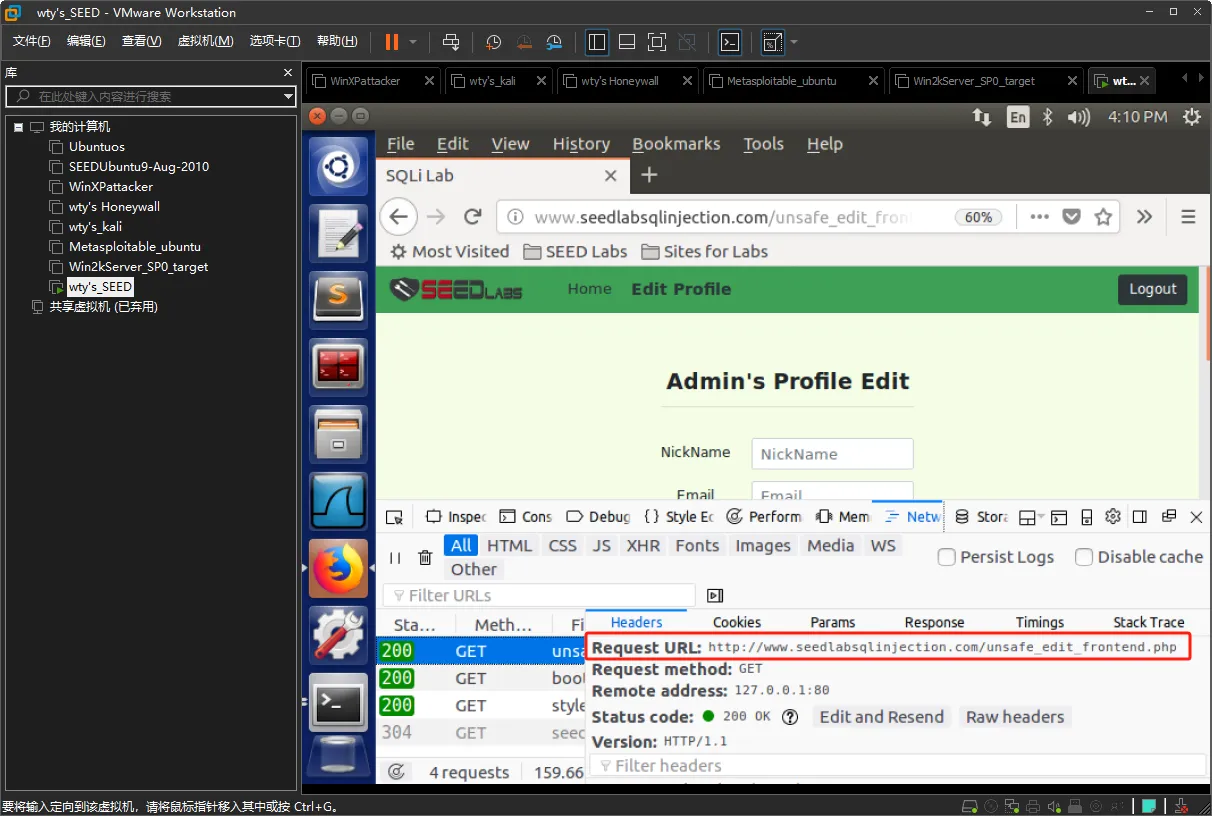Select SEEDUbuntu9-Aug-2010 in the library
This screenshot has width=1212, height=816.
tap(139, 167)
